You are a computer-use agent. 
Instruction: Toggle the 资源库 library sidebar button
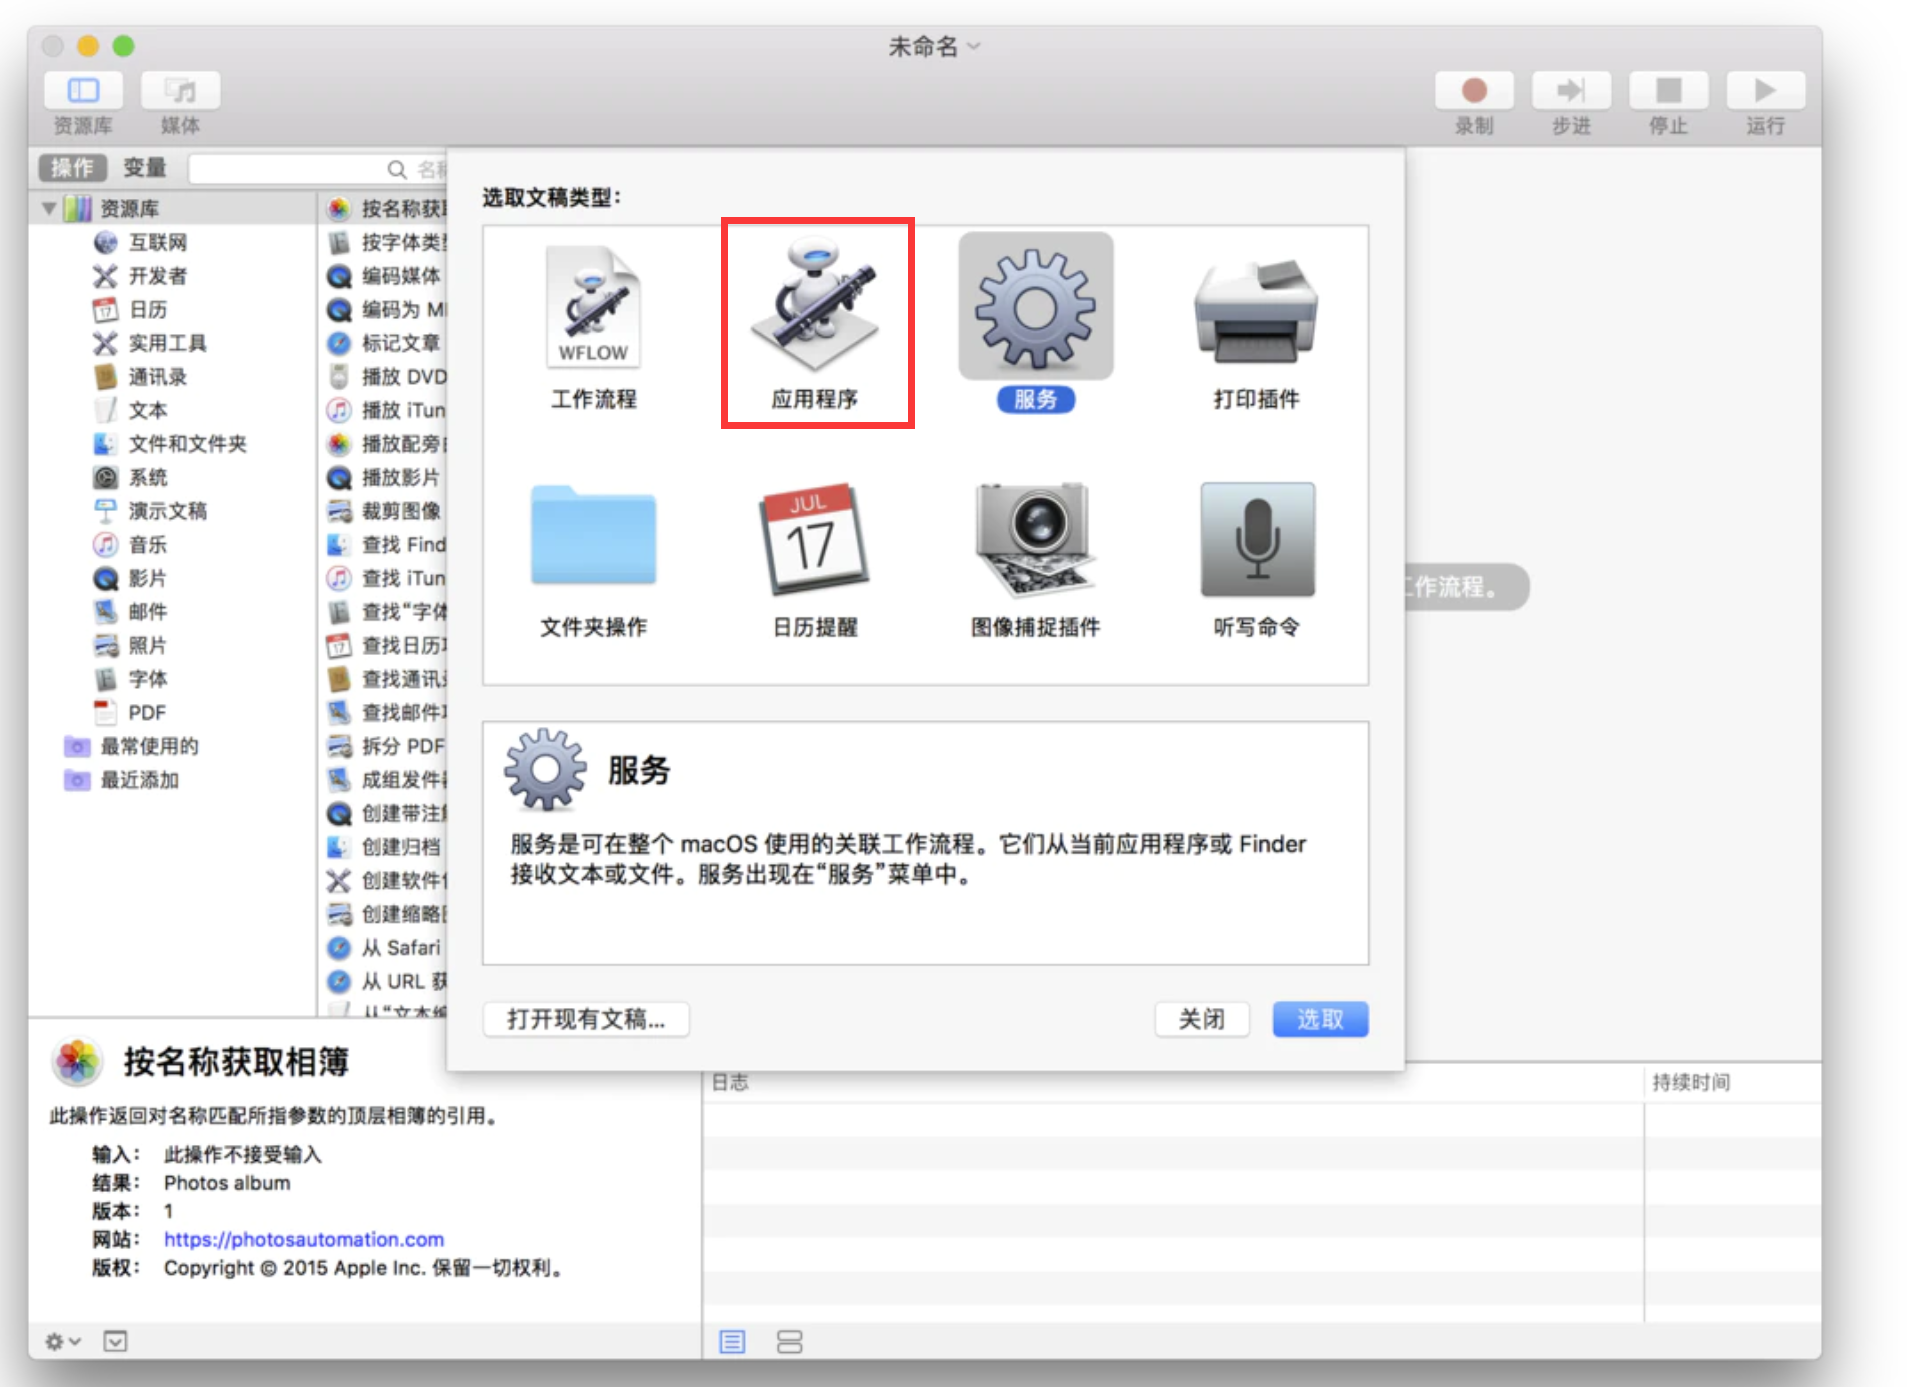tap(83, 91)
